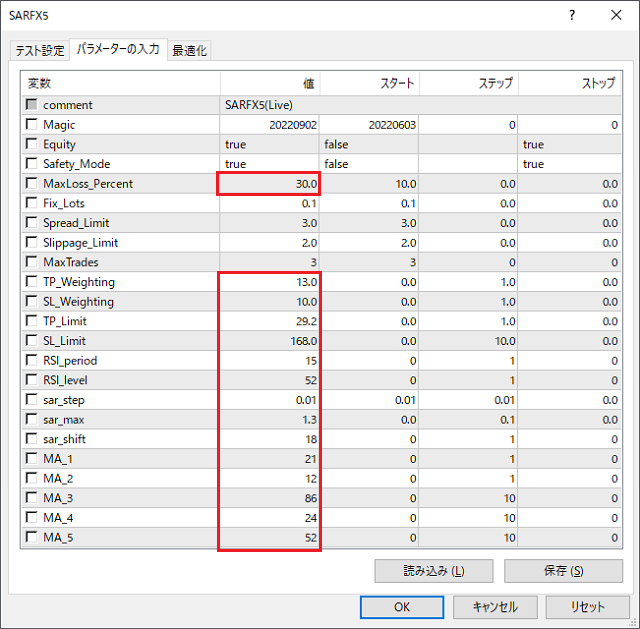Check the TP_Weighting checkbox
This screenshot has width=640, height=629.
31,281
